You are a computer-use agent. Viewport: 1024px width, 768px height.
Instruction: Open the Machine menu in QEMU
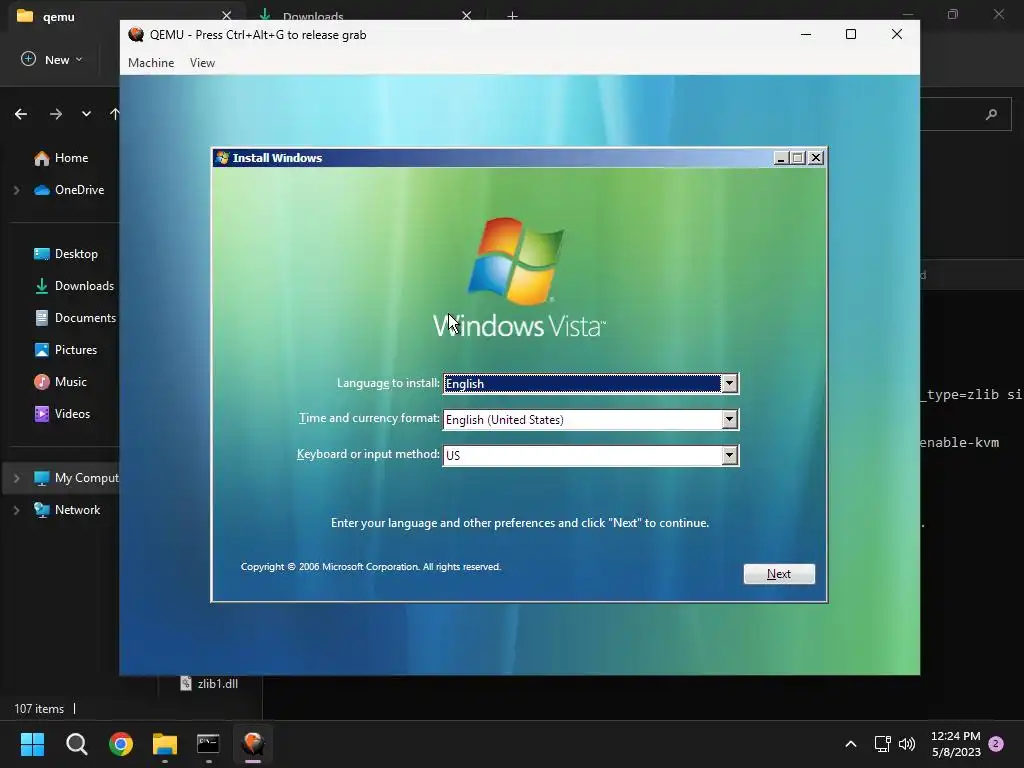pos(151,63)
